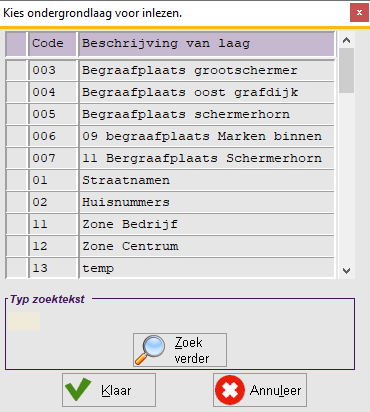The image size is (370, 412).
Task: Select the Begraafplaats oost grafdijk row
Action: (170, 92)
